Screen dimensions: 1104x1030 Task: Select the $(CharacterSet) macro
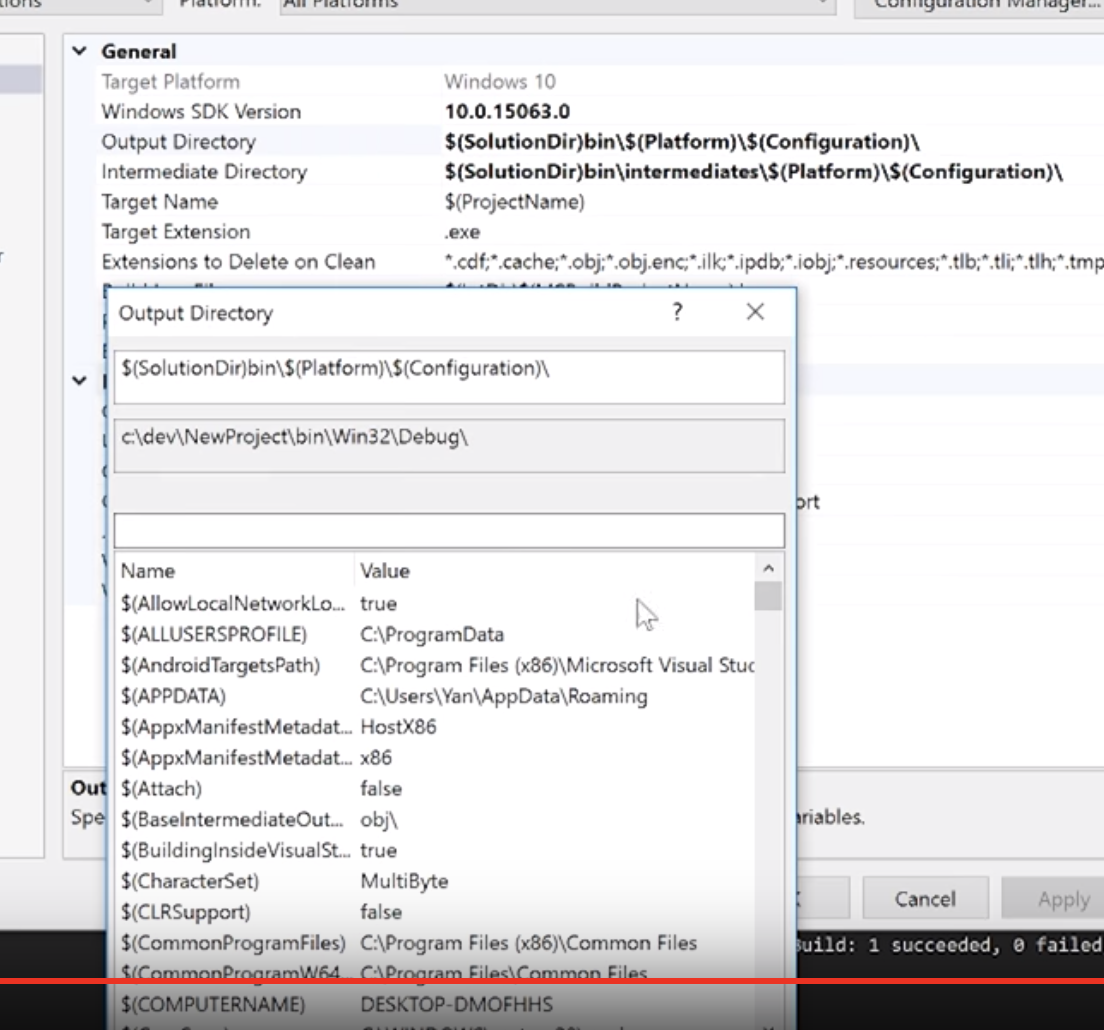[x=190, y=881]
